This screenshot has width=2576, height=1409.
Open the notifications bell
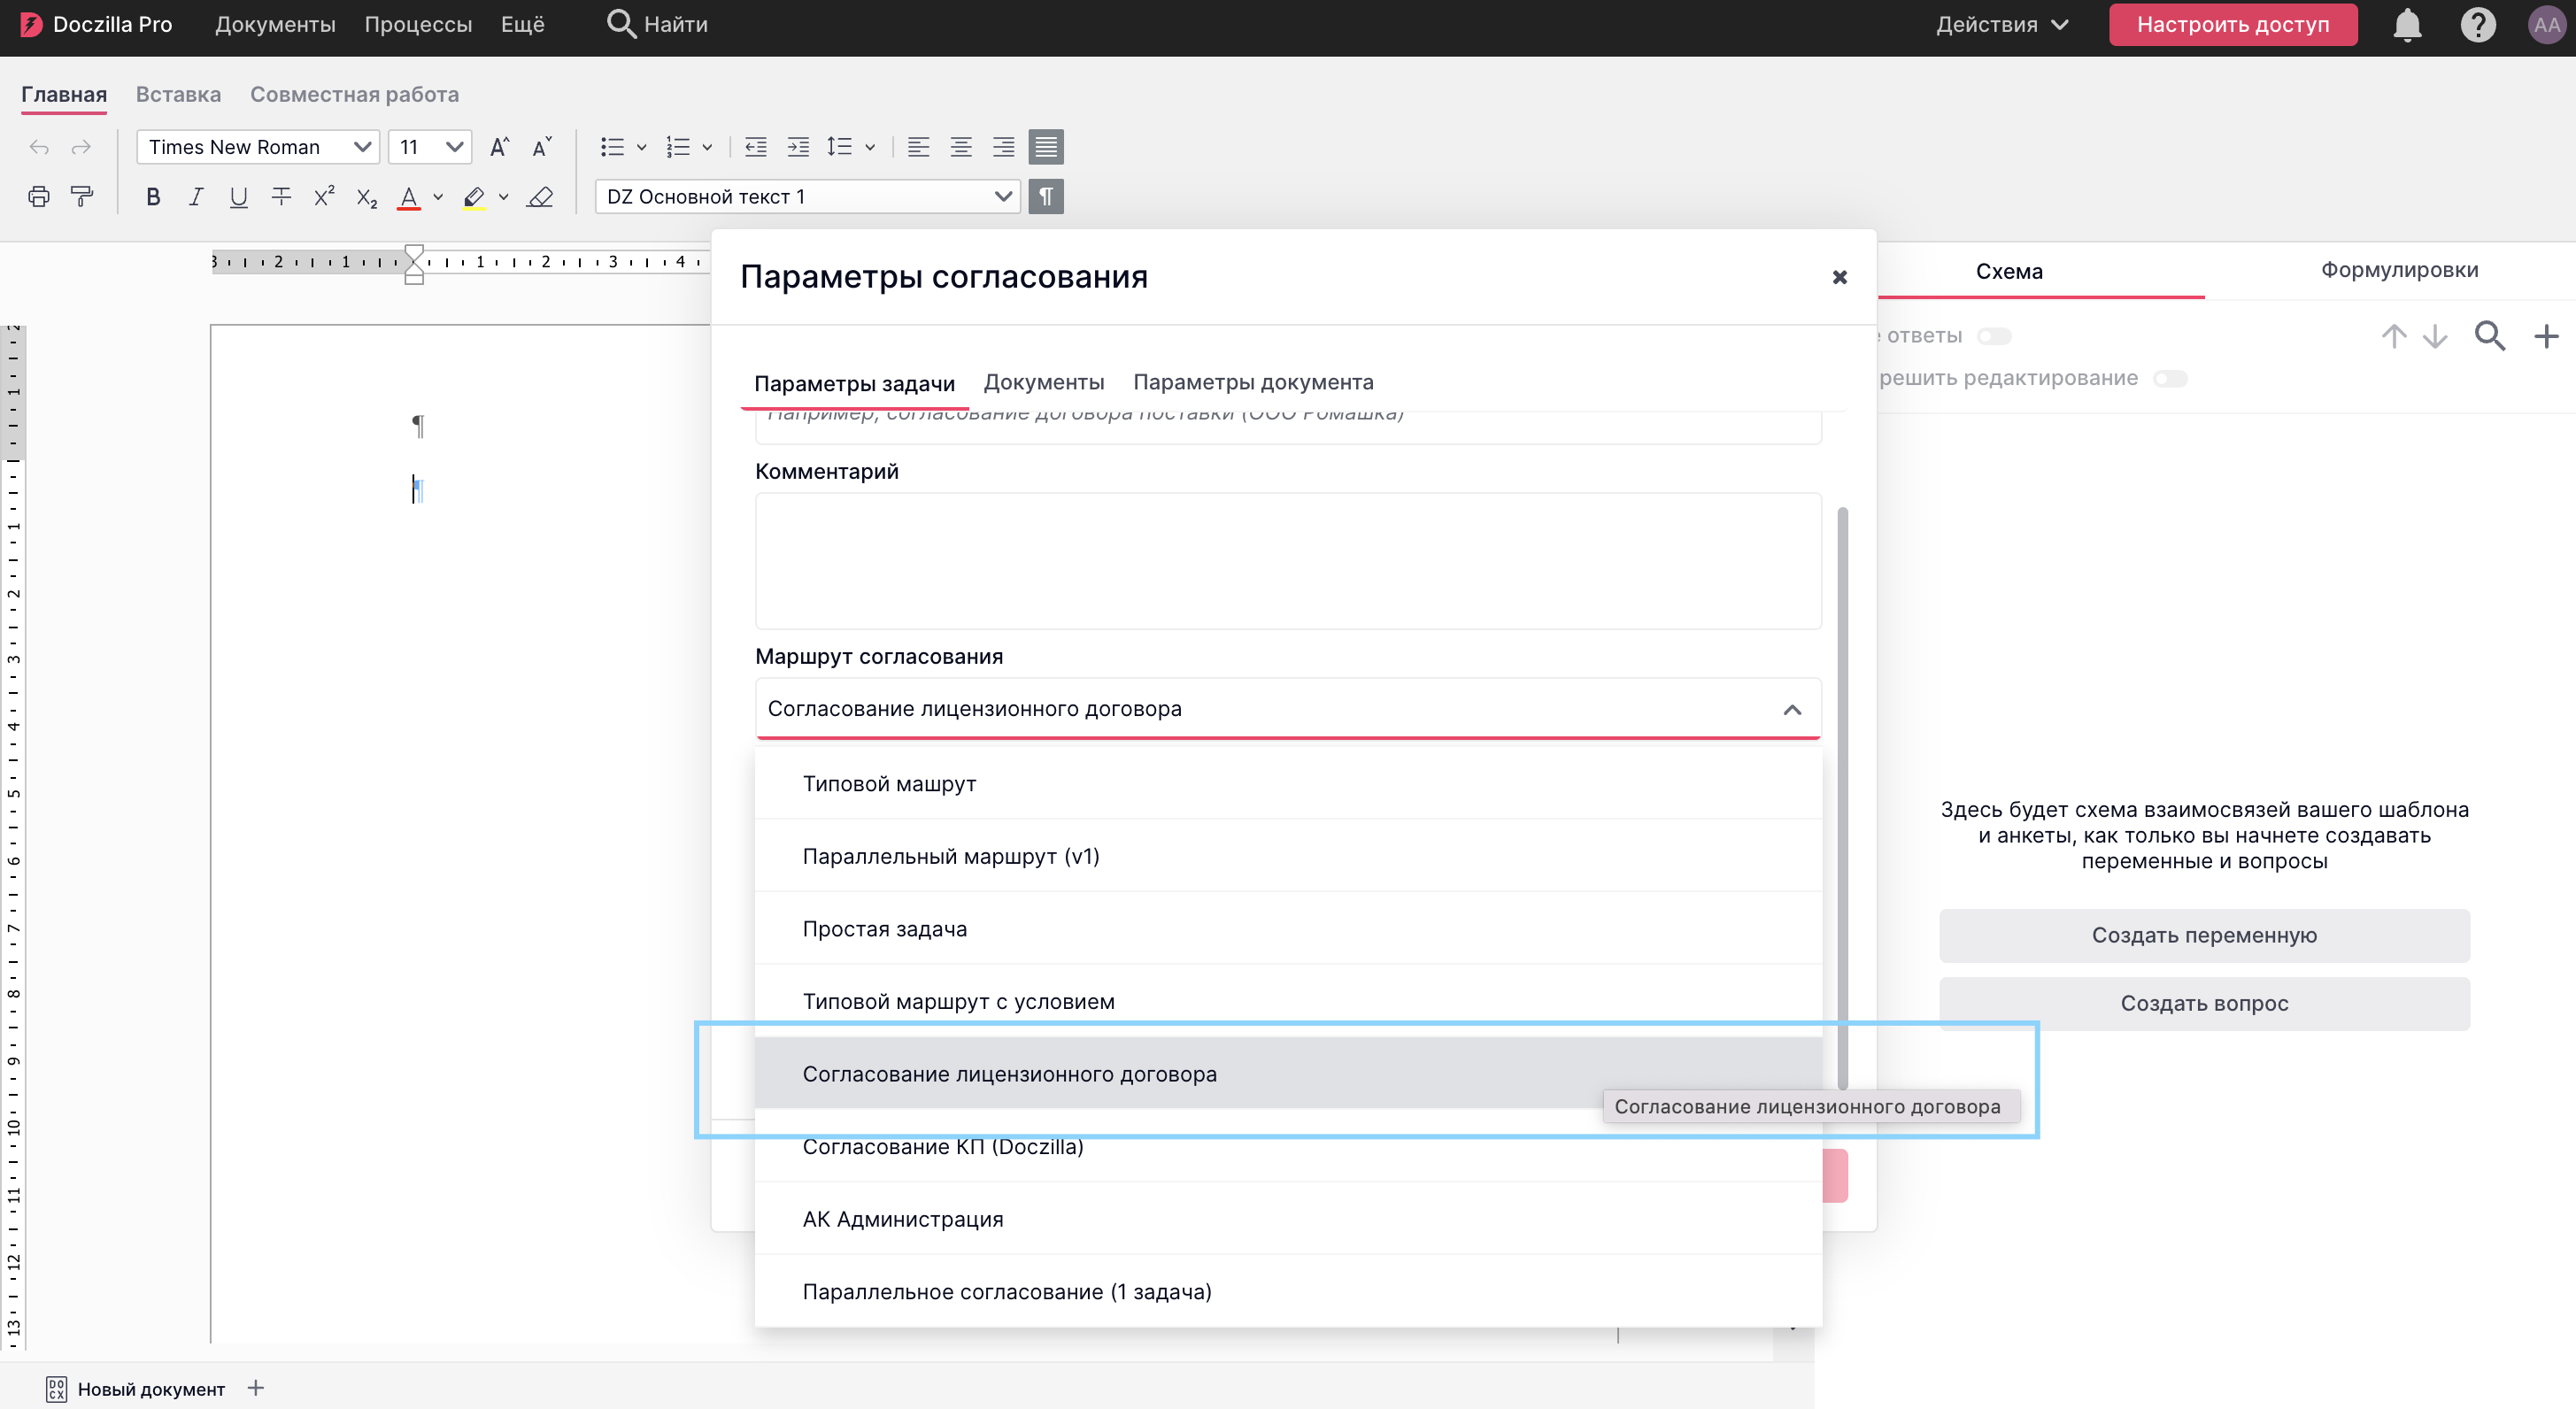pos(2406,24)
